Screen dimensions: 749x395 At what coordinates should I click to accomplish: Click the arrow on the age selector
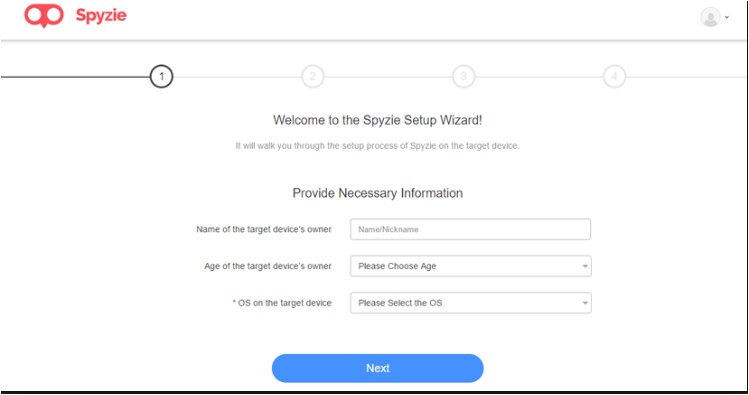click(x=585, y=266)
